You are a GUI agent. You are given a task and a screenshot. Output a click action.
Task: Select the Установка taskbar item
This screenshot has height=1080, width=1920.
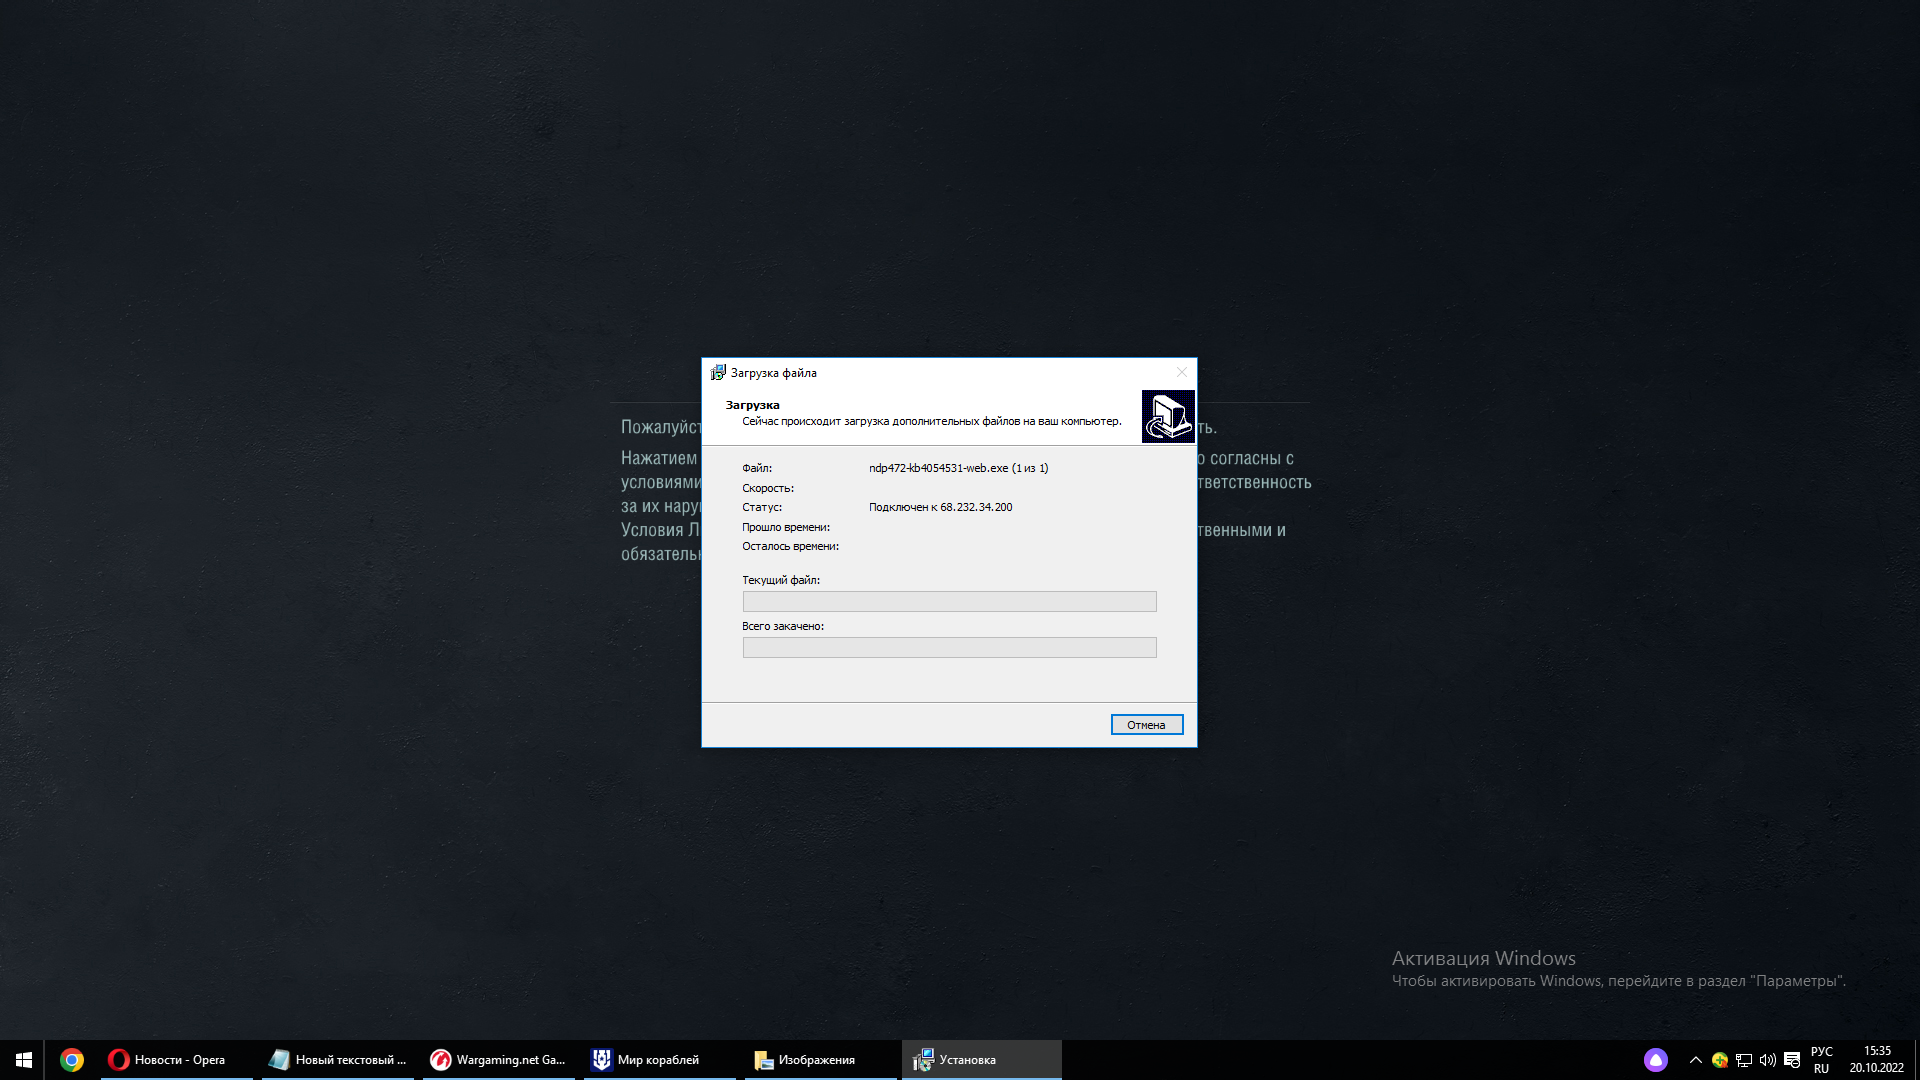[x=982, y=1060]
